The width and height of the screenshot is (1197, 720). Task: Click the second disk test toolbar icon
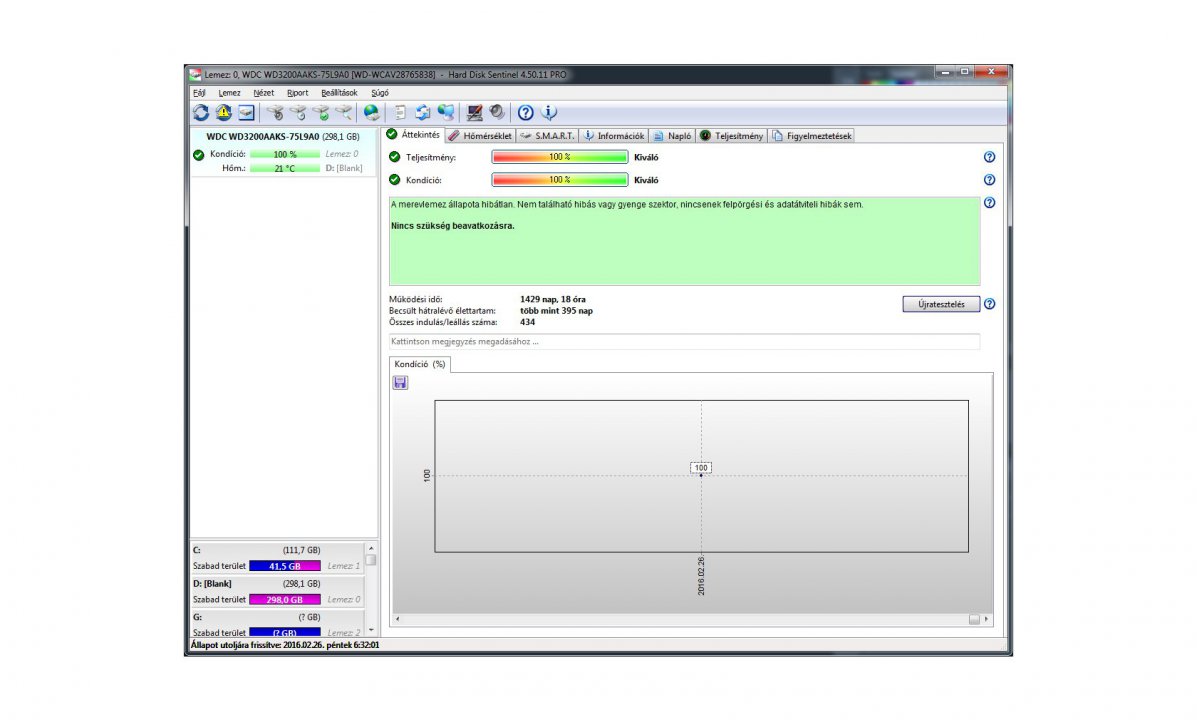pyautogui.click(x=298, y=113)
